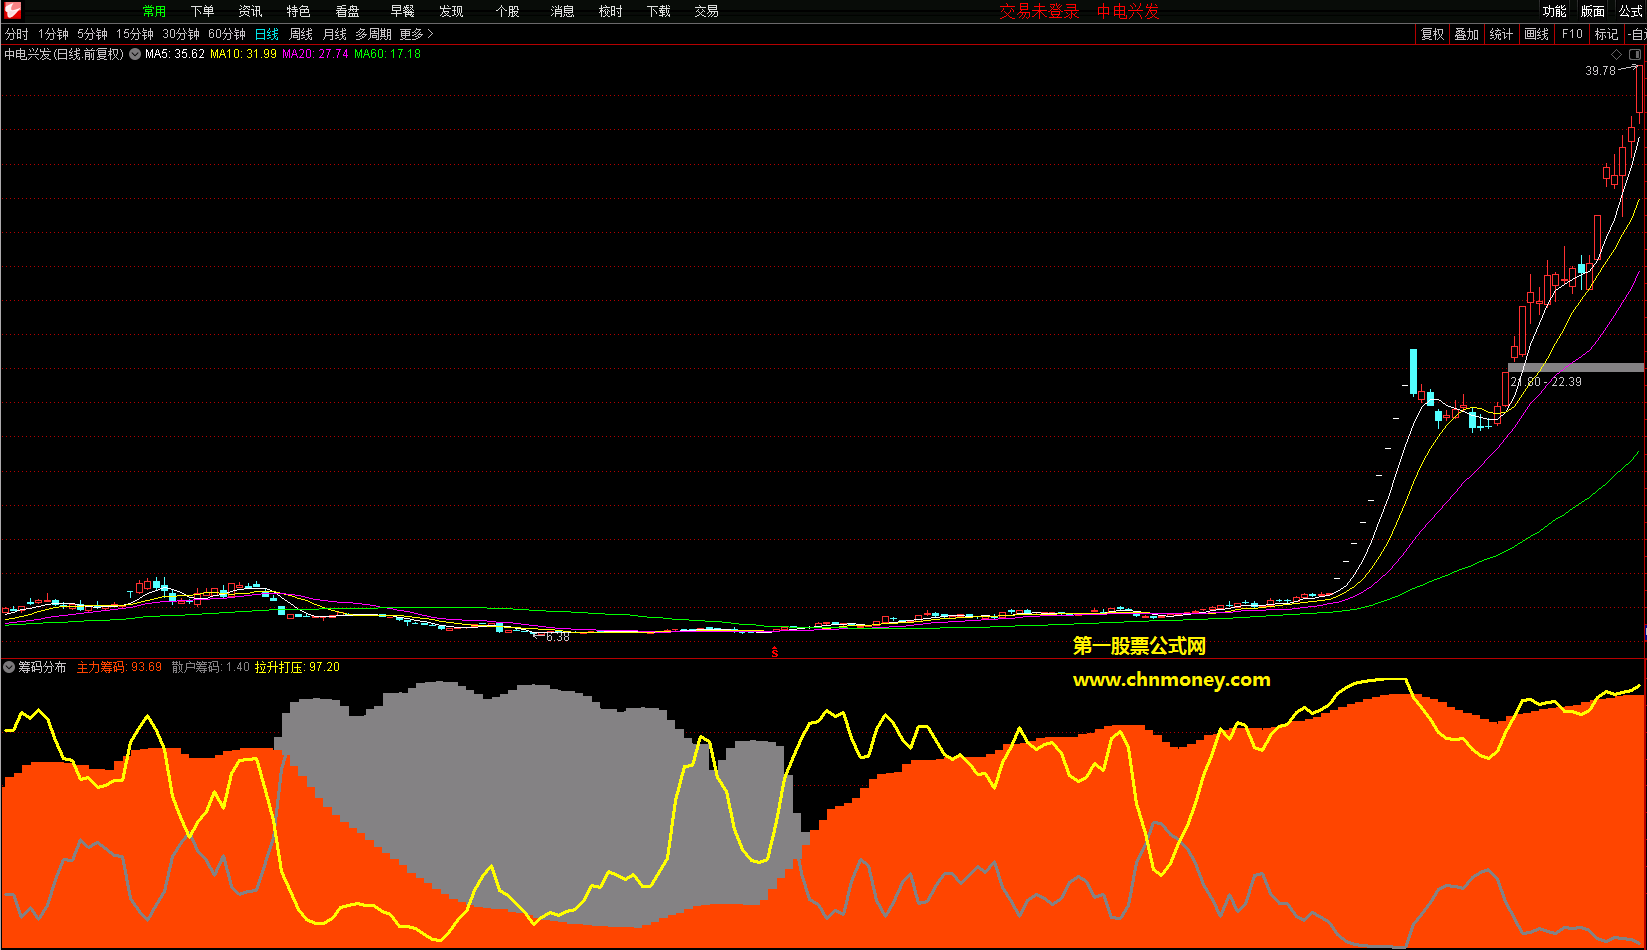Click the -自选 toolbar button at far right

click(1636, 34)
